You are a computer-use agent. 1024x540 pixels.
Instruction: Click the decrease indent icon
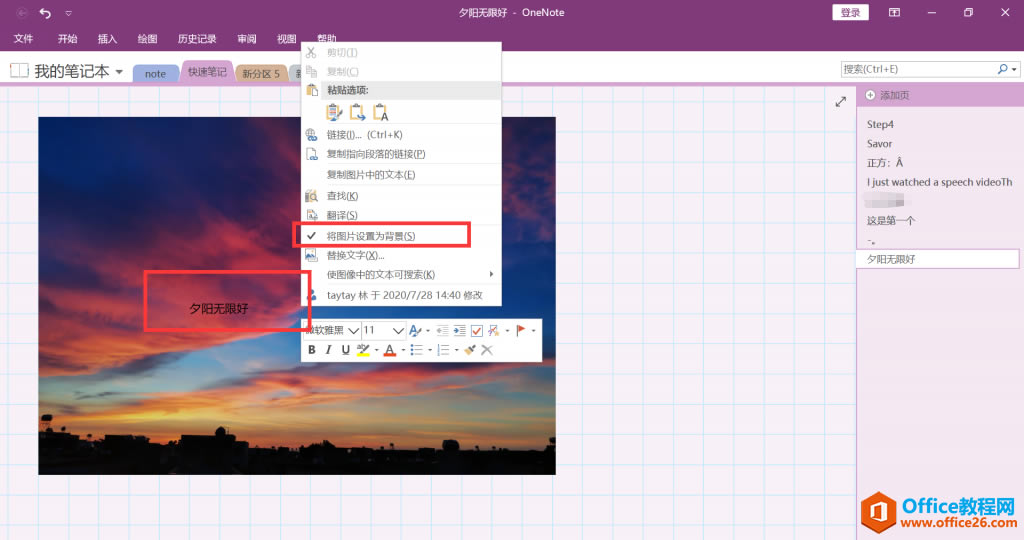(442, 330)
